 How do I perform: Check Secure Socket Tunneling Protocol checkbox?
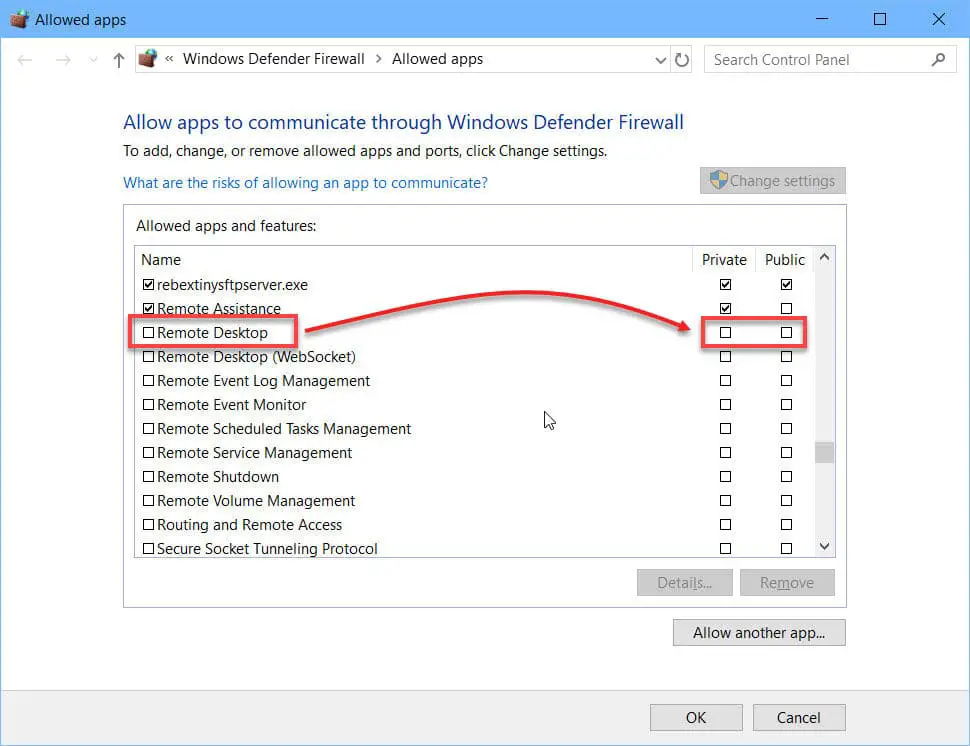click(x=148, y=548)
